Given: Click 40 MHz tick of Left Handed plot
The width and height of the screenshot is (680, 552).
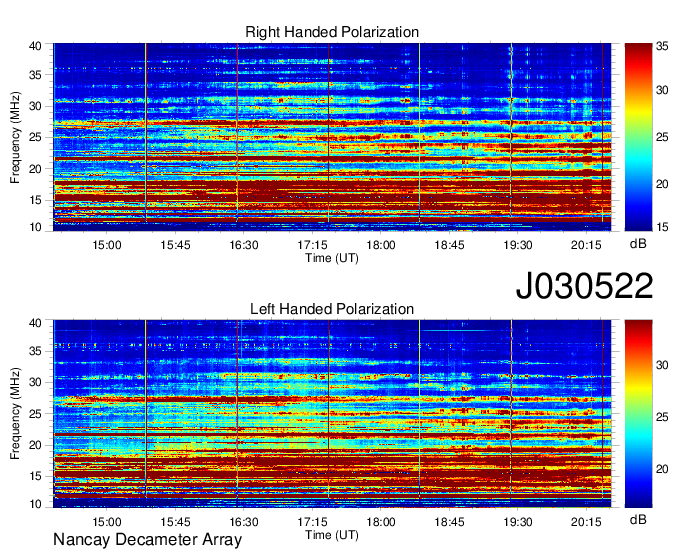Looking at the screenshot, I should 36,323.
